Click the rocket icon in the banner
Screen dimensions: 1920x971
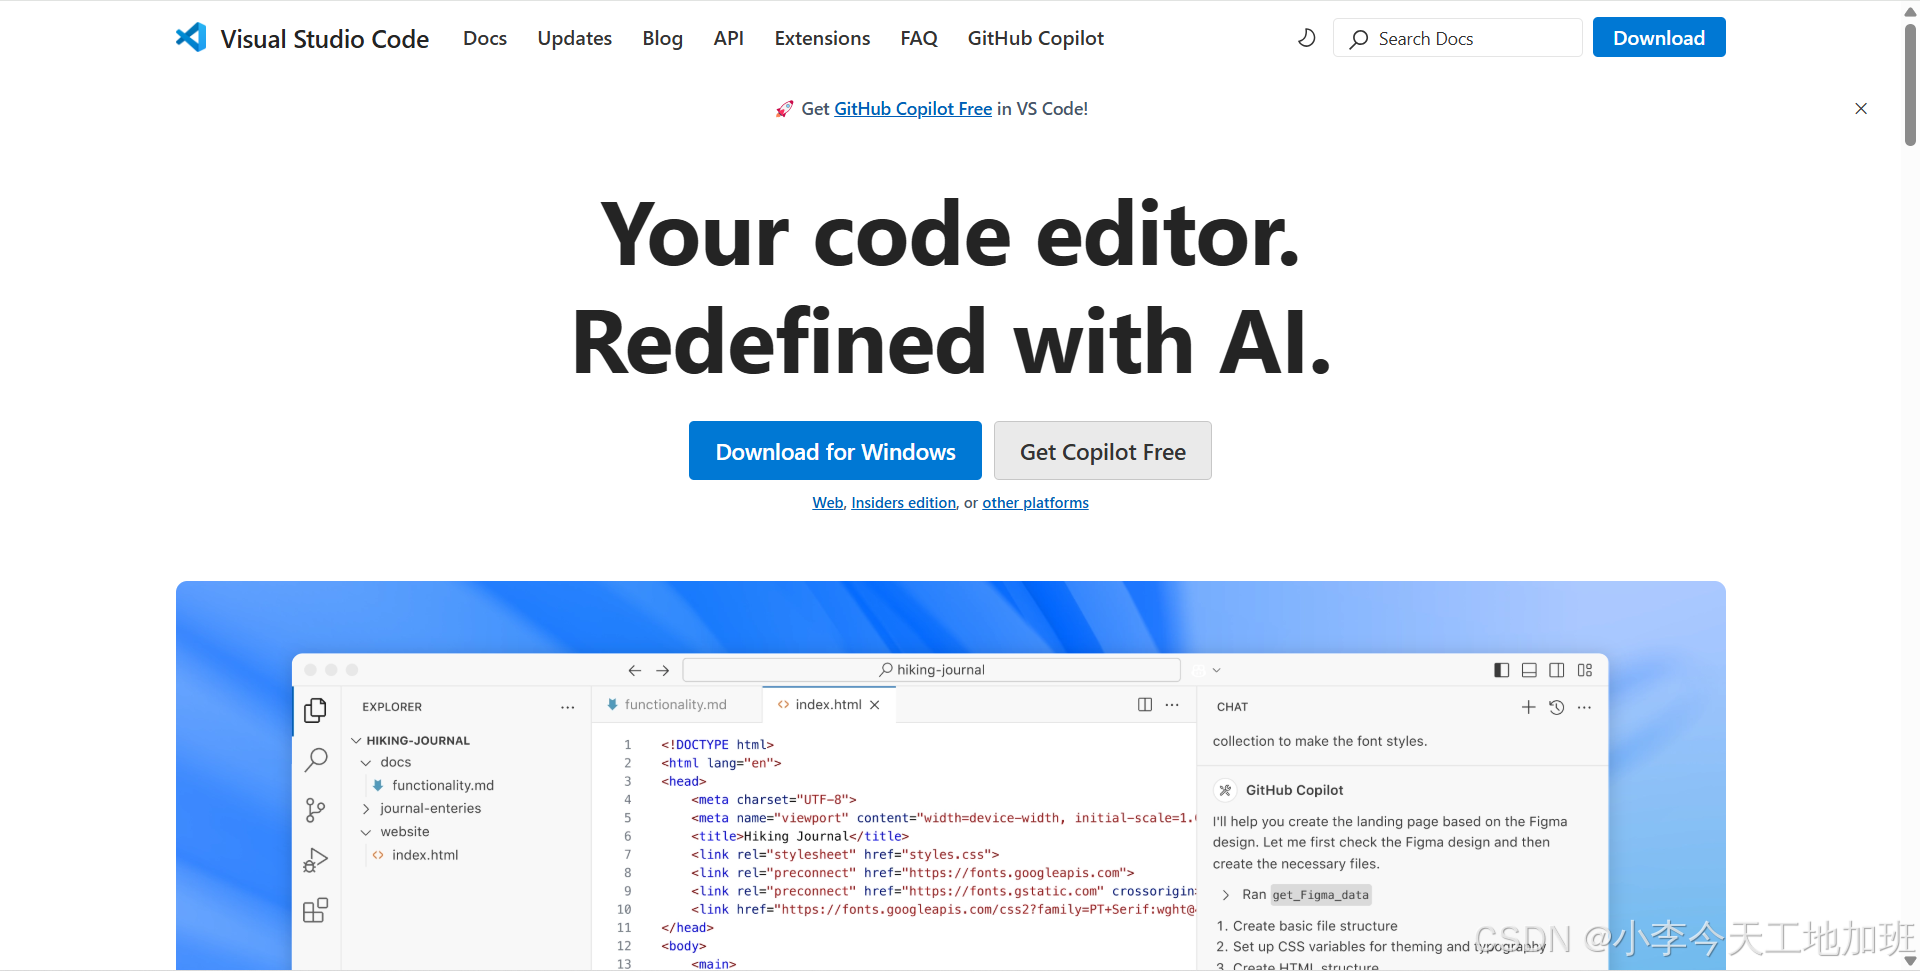coord(785,109)
